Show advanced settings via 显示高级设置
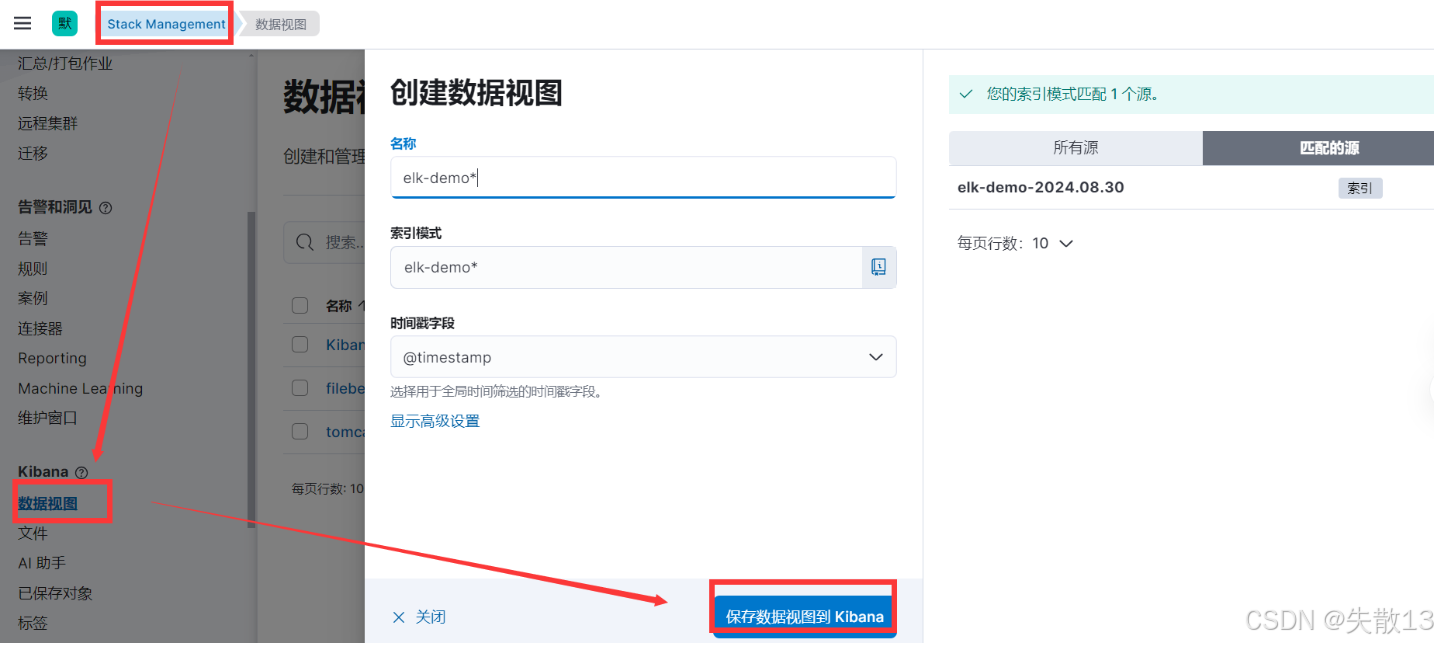The width and height of the screenshot is (1438, 646). [x=435, y=421]
